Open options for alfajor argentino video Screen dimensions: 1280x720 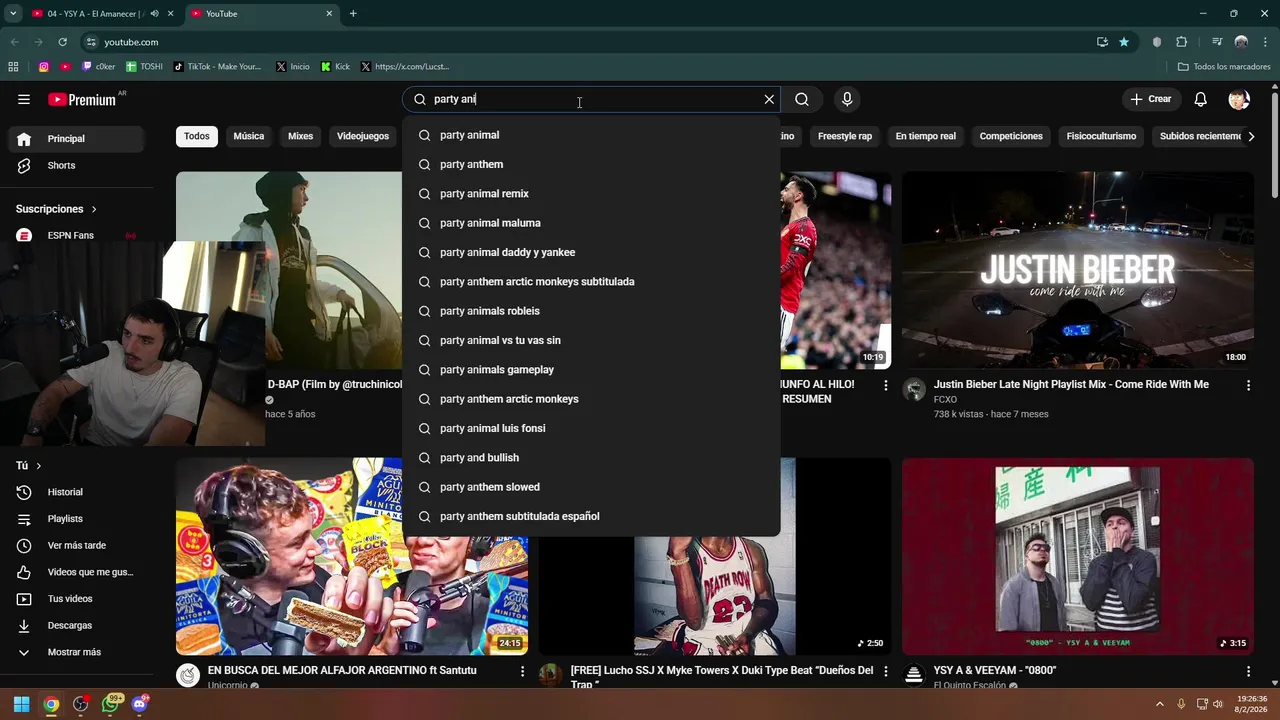coord(522,671)
